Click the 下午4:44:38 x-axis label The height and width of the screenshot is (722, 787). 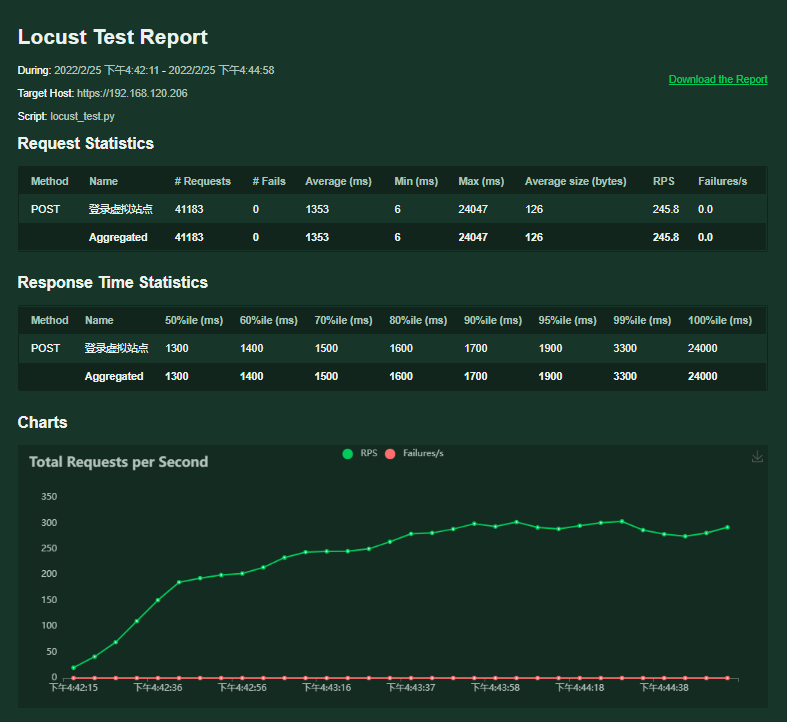pos(664,688)
